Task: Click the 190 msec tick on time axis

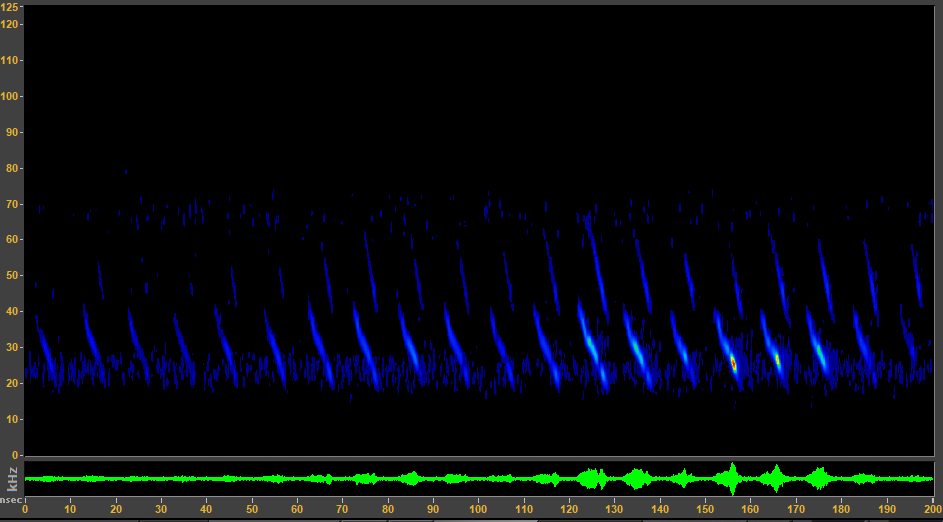Action: [x=887, y=509]
